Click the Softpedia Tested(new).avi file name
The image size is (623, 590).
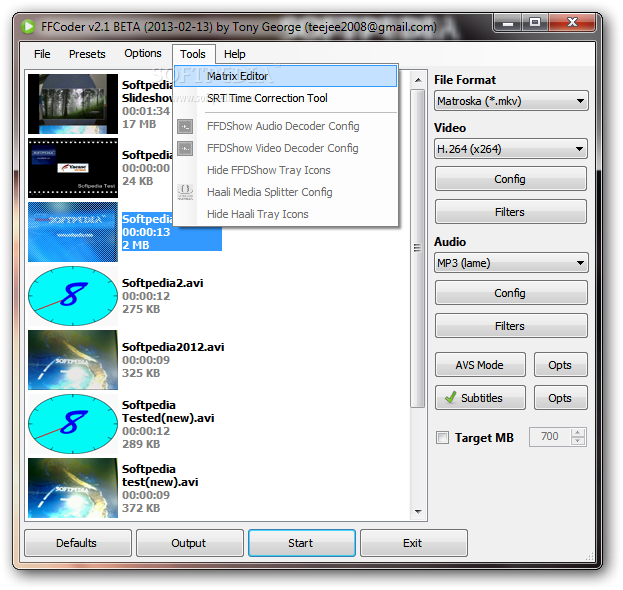tap(168, 411)
